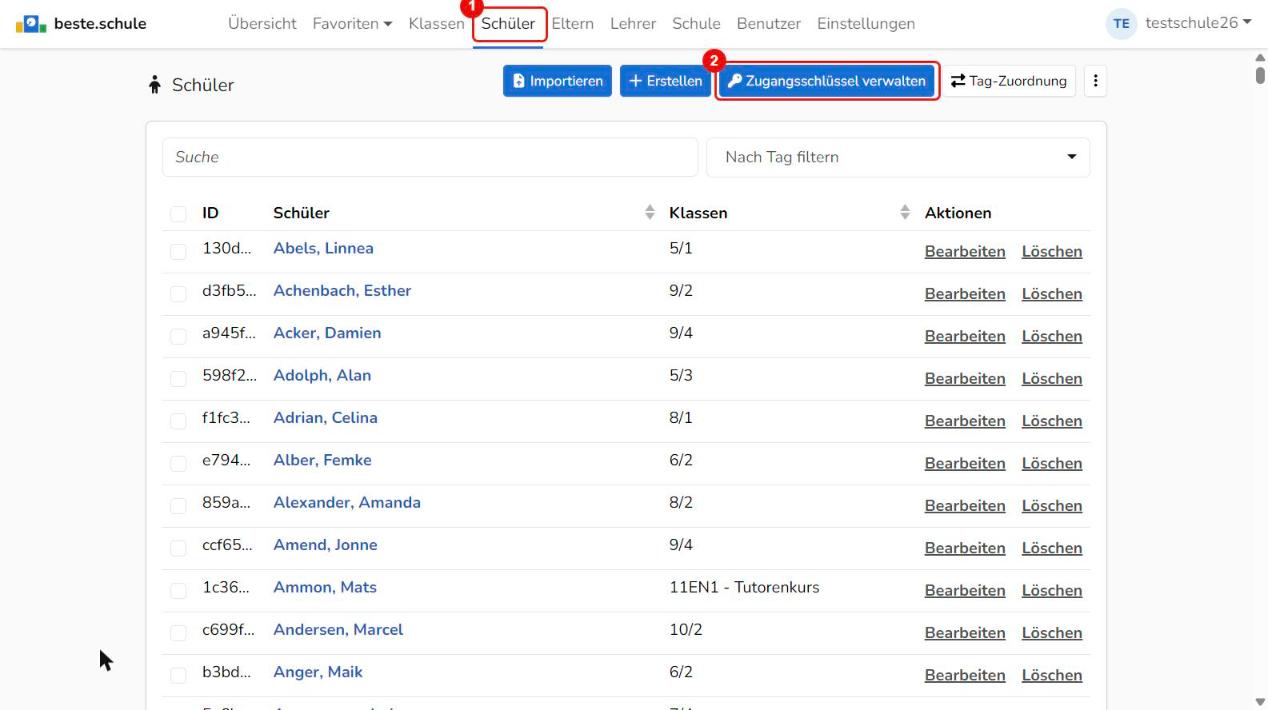Click Bearbeiten for Abels, Linnea
1268x710 pixels.
tap(965, 252)
